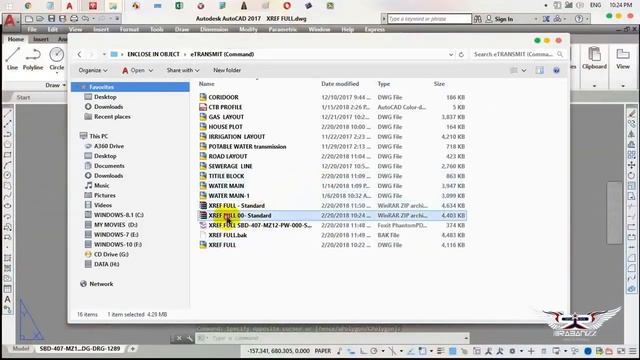
Task: Expand the Open button dropdown arrow
Action: coord(151,71)
